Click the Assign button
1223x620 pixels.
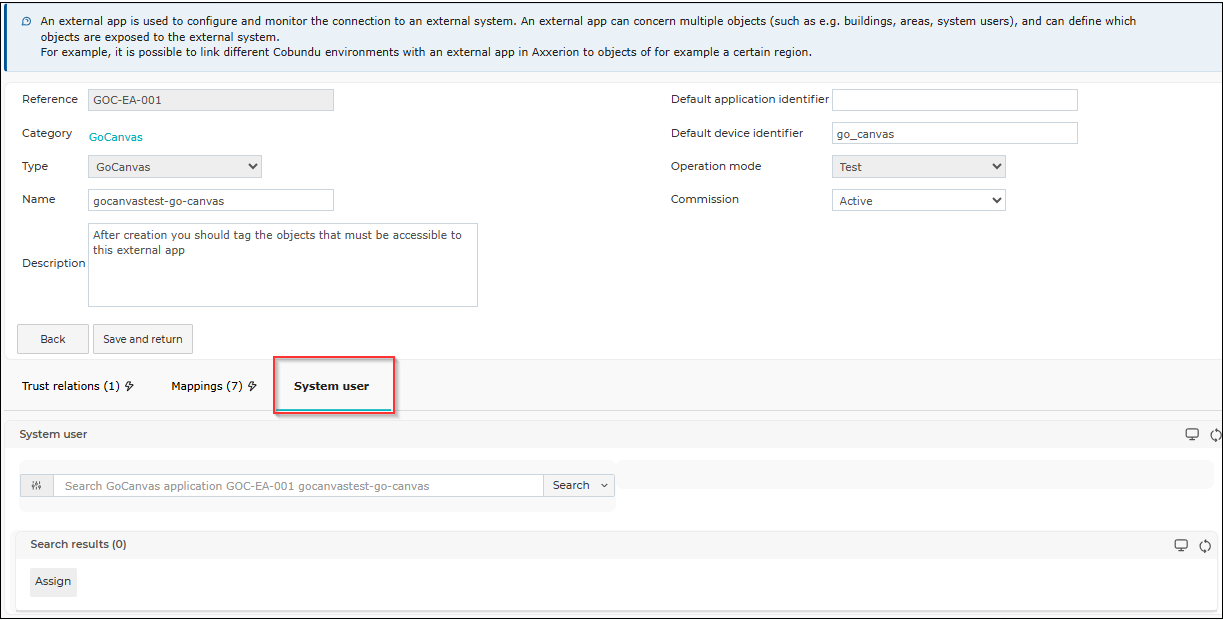click(53, 582)
